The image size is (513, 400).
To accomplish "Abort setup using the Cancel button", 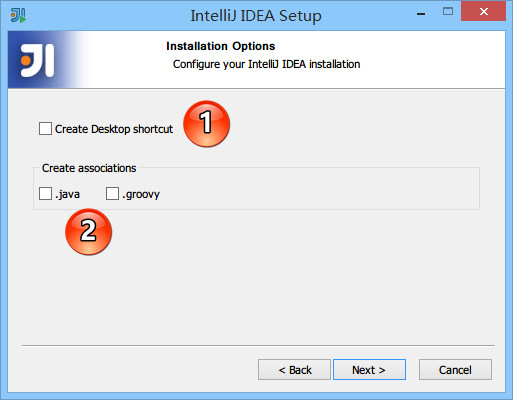I will pos(455,369).
